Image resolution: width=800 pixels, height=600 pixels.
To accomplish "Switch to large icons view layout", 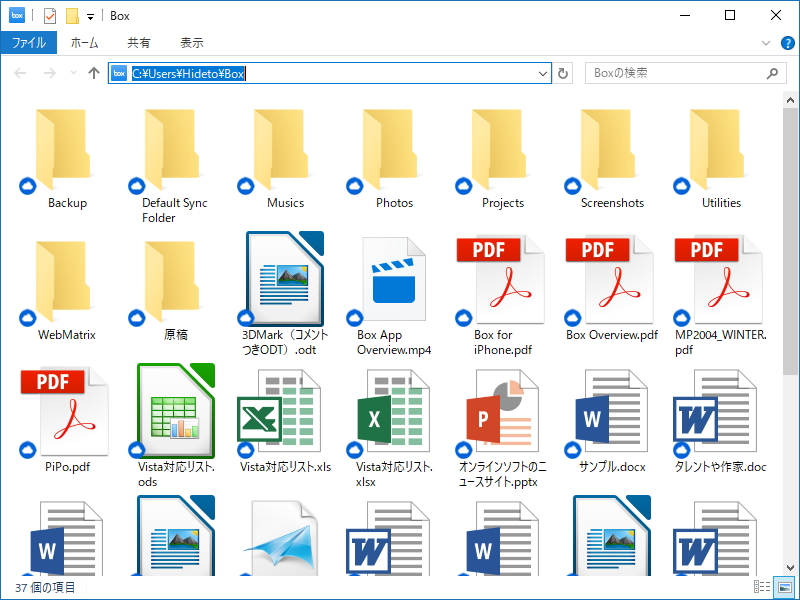I will 784,587.
